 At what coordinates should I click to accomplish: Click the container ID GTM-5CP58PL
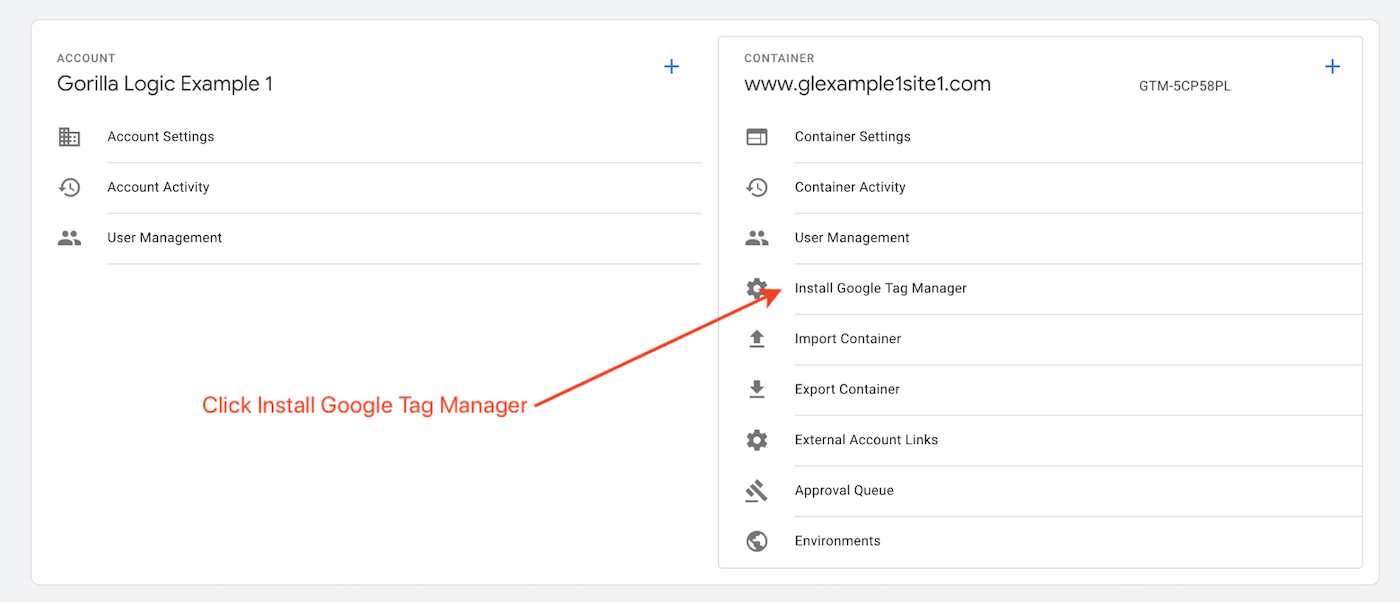click(1185, 86)
